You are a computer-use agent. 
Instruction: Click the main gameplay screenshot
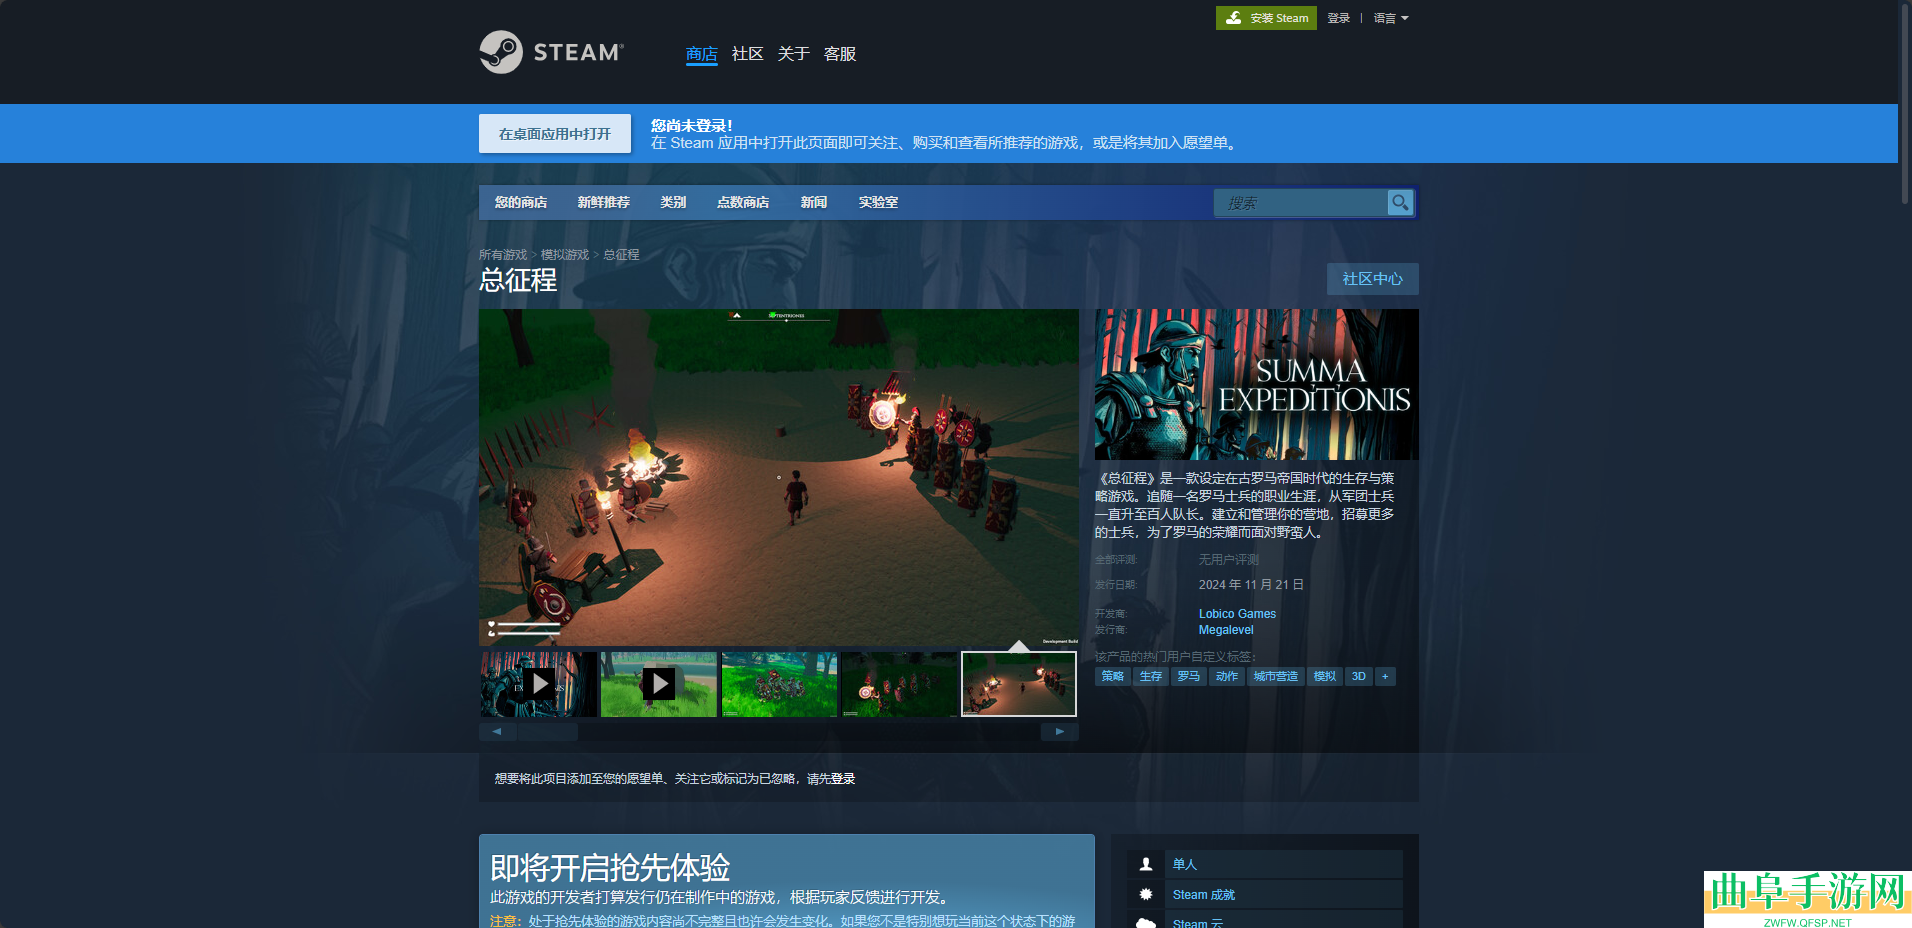(x=779, y=477)
